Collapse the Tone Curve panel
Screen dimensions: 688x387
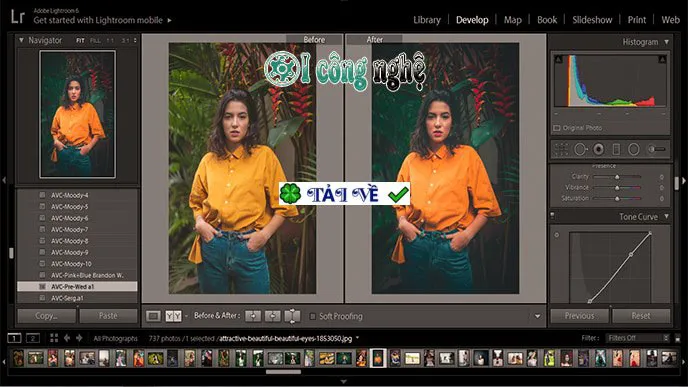tap(666, 216)
